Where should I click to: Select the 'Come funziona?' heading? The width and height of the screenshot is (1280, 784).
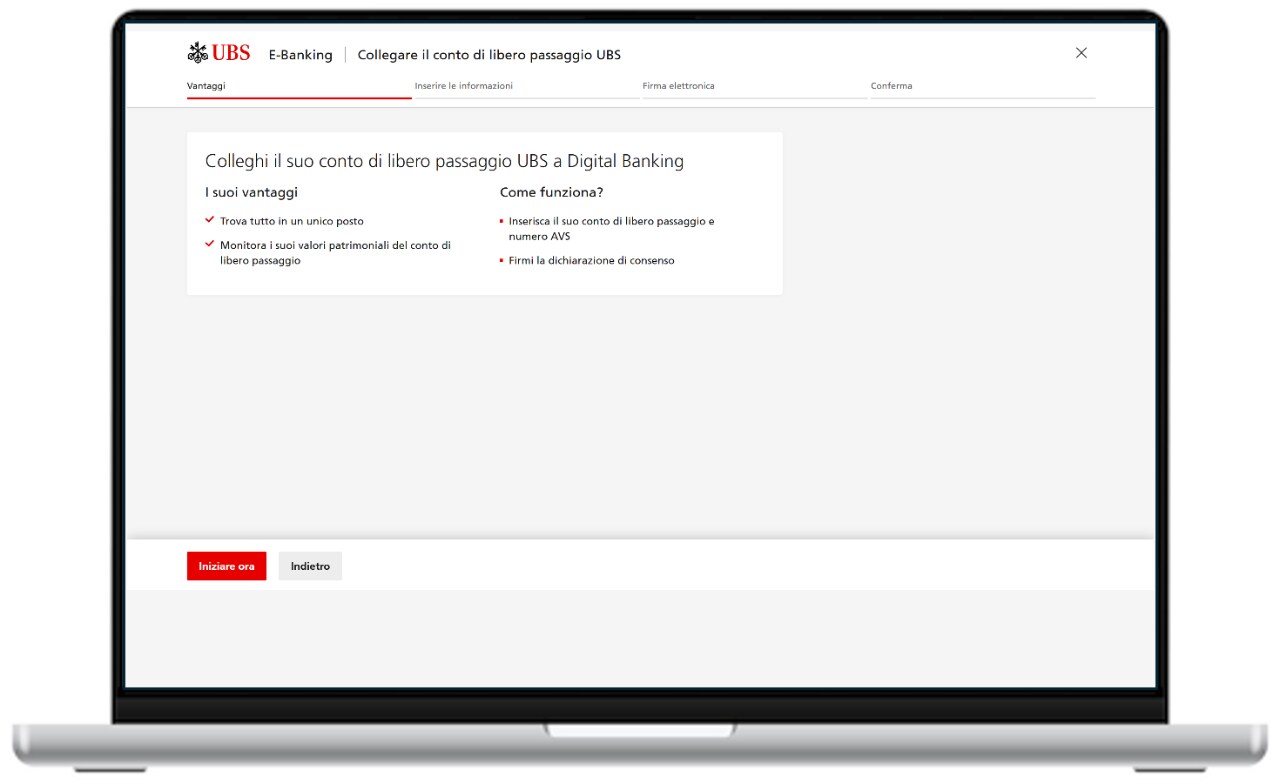(551, 192)
